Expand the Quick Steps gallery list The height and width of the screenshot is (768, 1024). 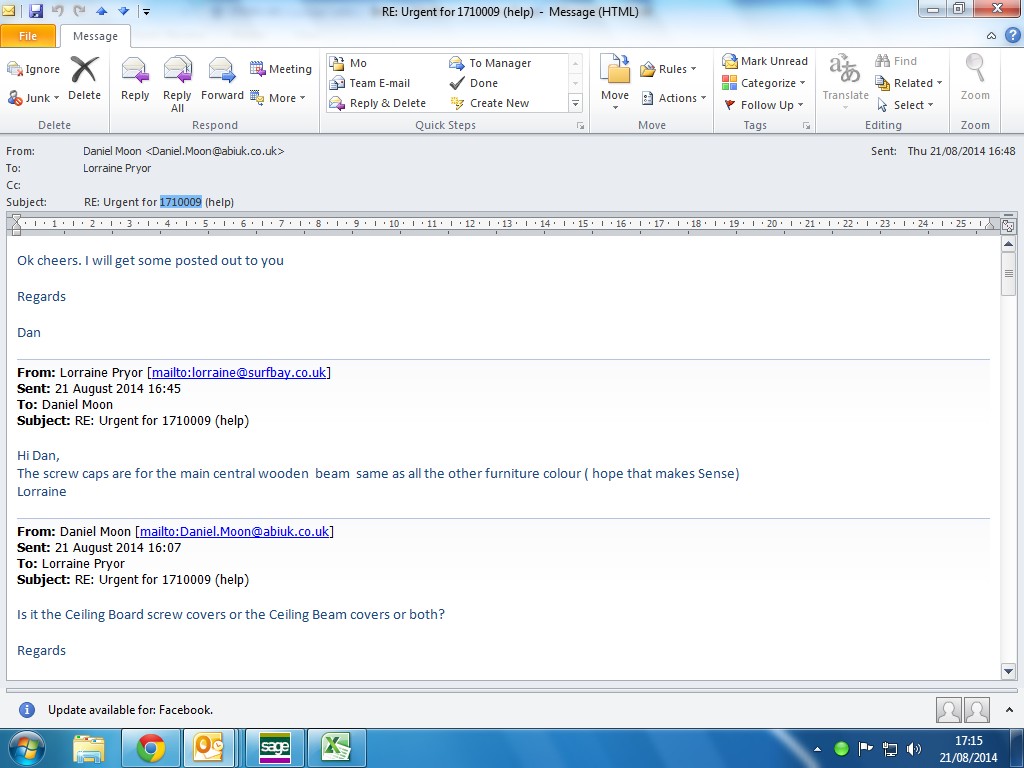(575, 103)
